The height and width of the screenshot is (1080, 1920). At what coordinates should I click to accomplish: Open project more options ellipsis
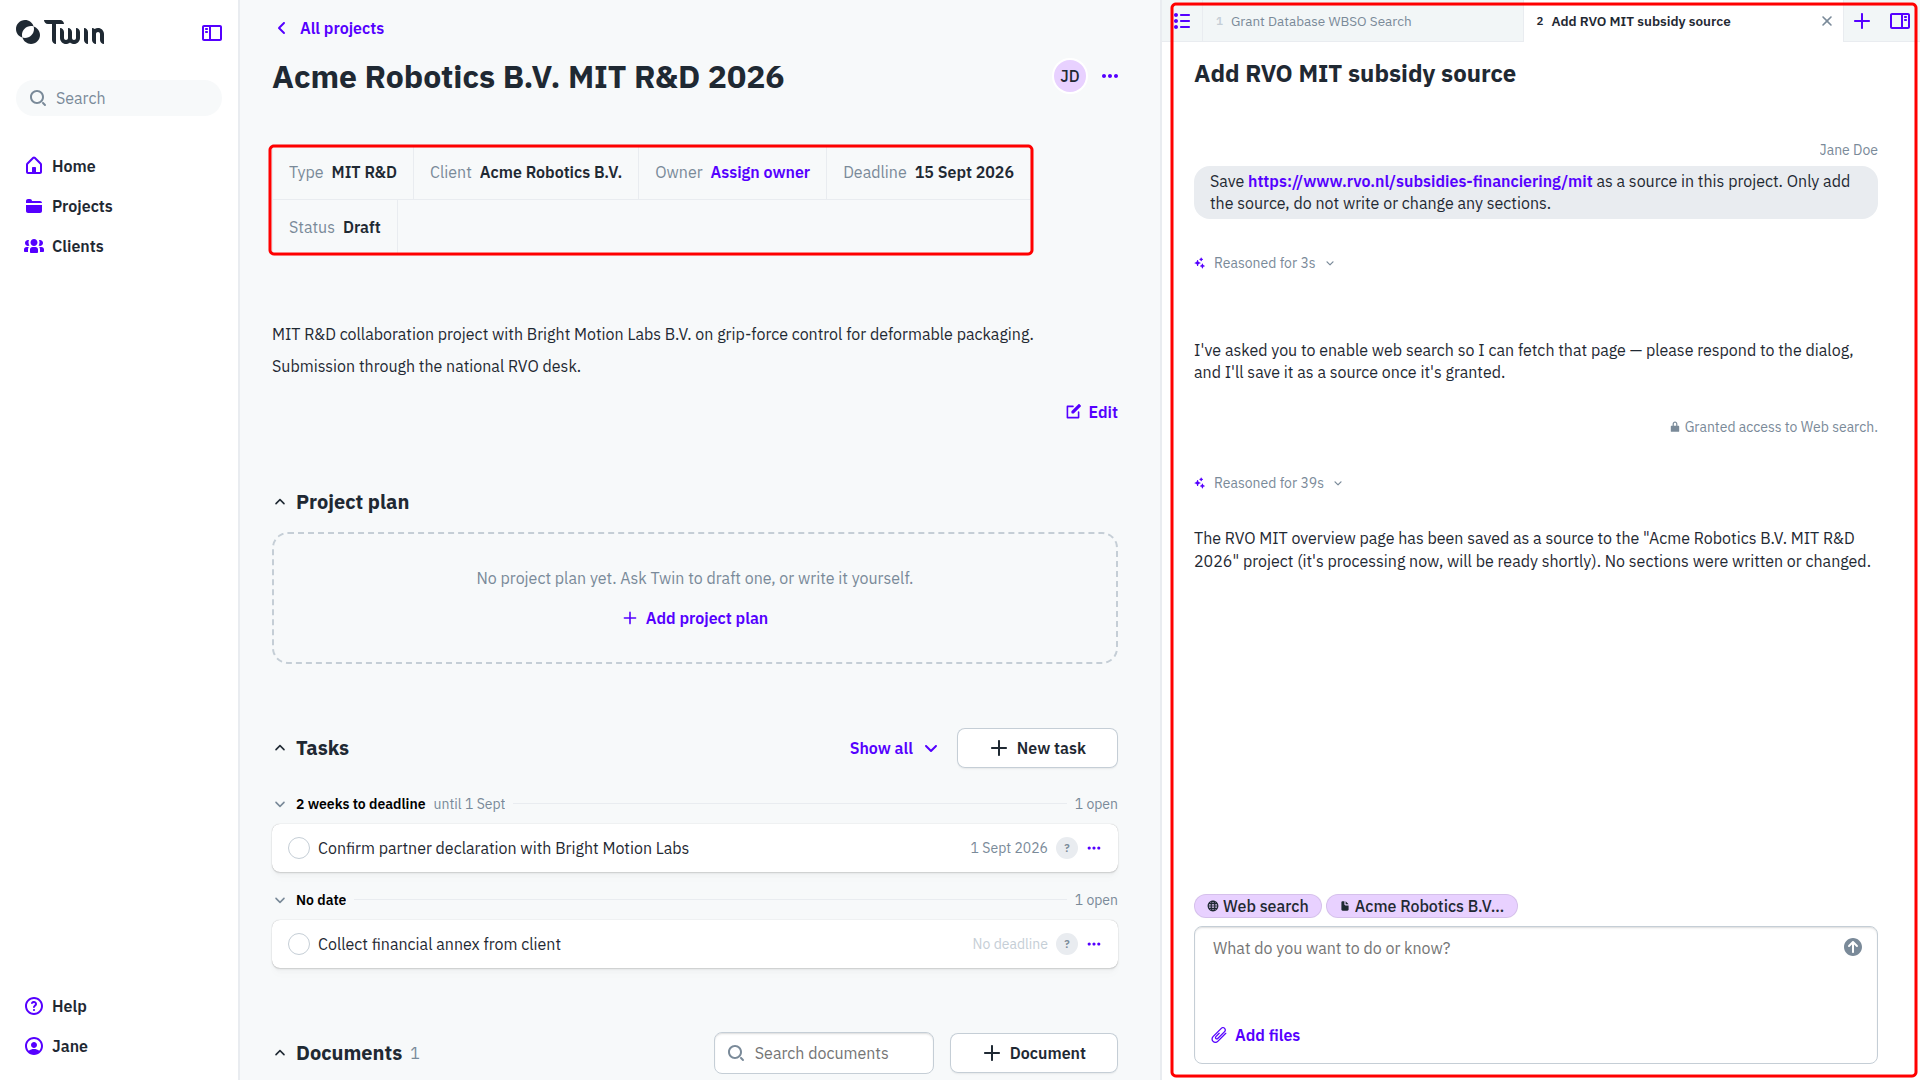tap(1110, 76)
